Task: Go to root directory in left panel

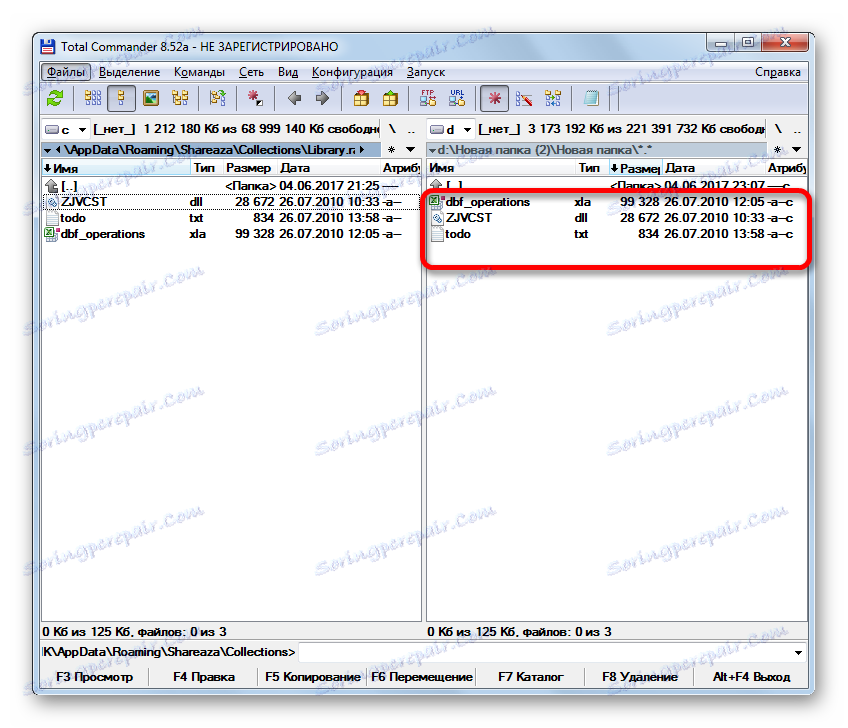Action: point(392,129)
